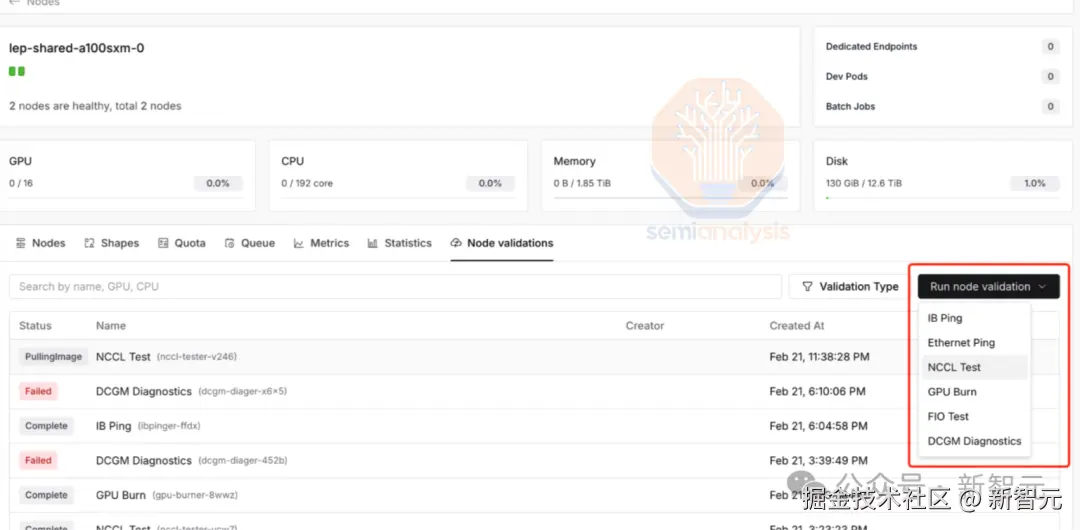Toggle the Run node validation dropdown
This screenshot has width=1080, height=530.
988,287
